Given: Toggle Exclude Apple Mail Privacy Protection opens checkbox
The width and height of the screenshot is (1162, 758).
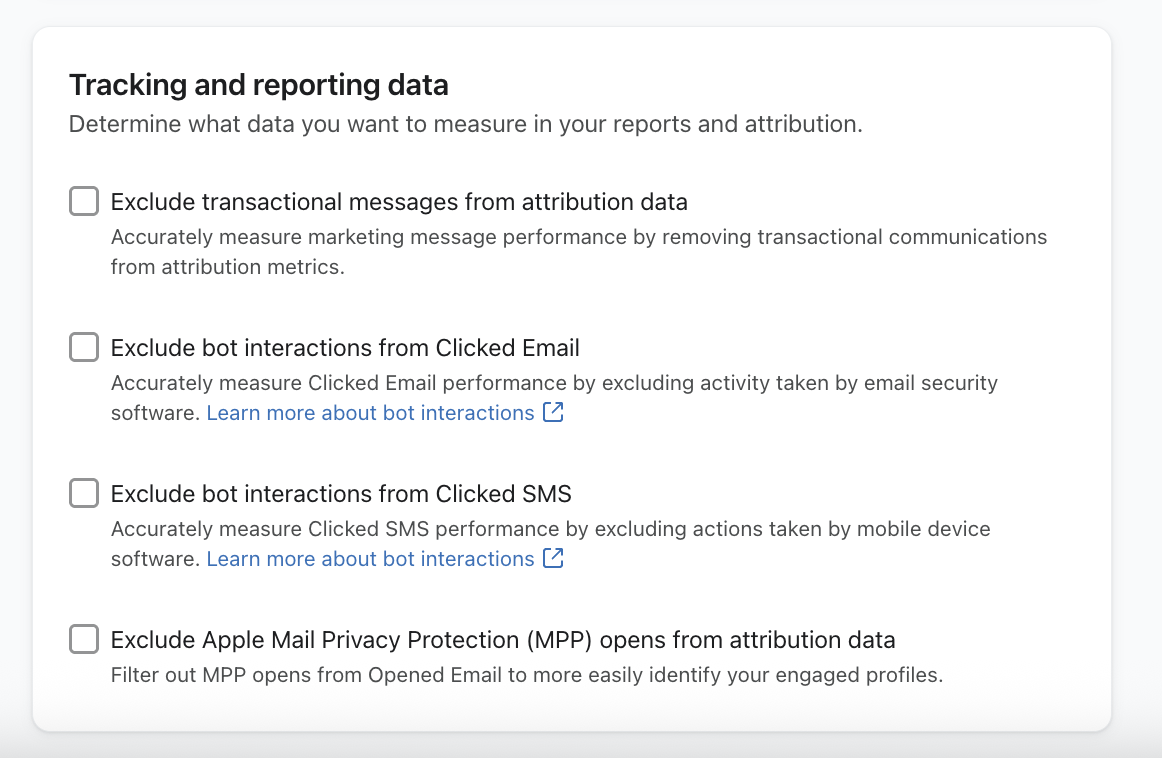Looking at the screenshot, I should click(84, 639).
